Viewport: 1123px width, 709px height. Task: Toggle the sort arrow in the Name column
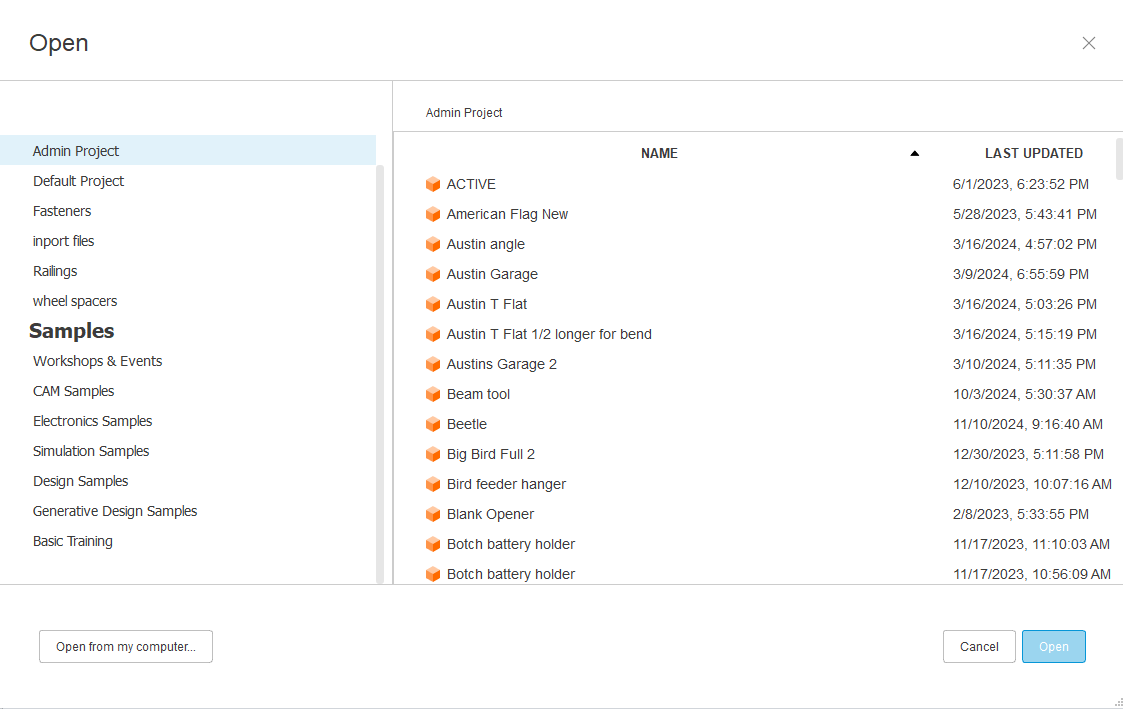(914, 154)
